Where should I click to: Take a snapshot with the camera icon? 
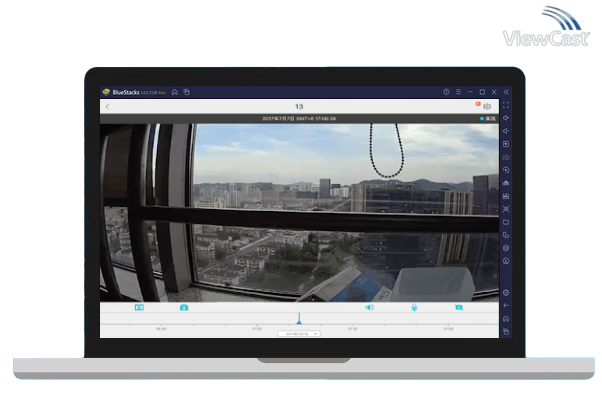pyautogui.click(x=184, y=308)
